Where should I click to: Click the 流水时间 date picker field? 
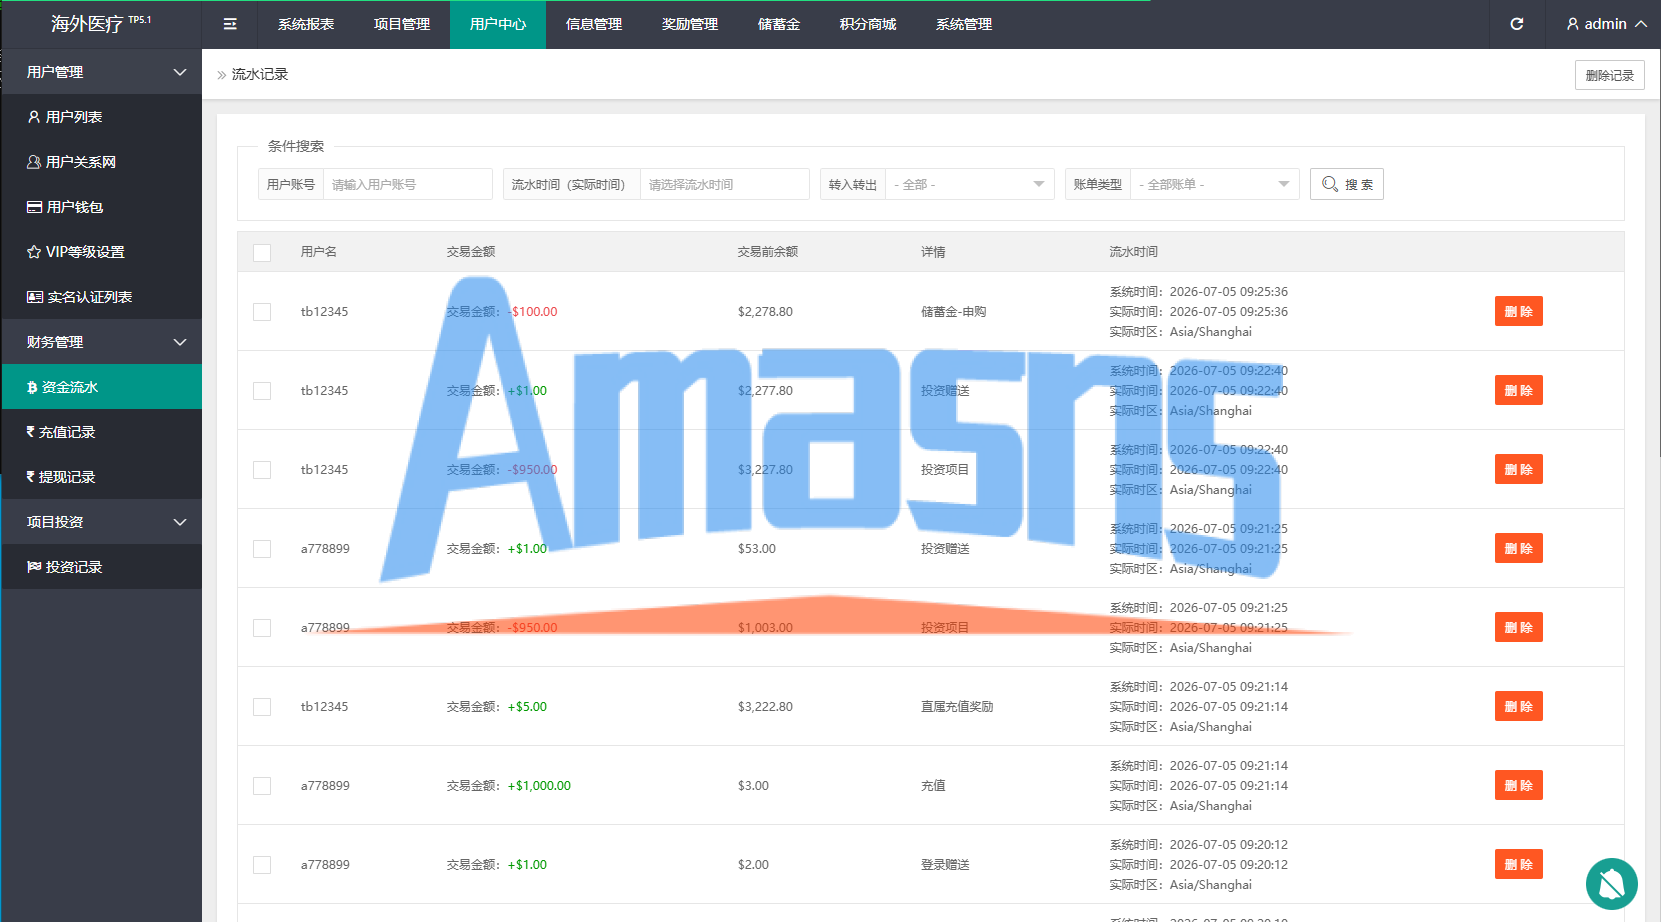(724, 184)
